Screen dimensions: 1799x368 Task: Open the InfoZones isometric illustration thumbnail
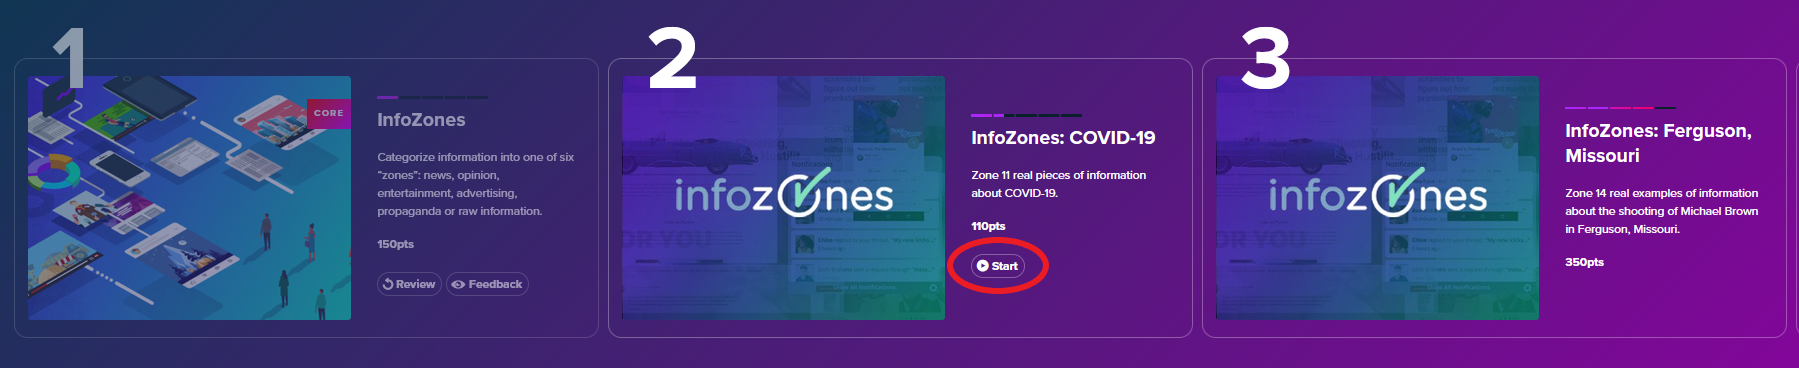click(189, 198)
